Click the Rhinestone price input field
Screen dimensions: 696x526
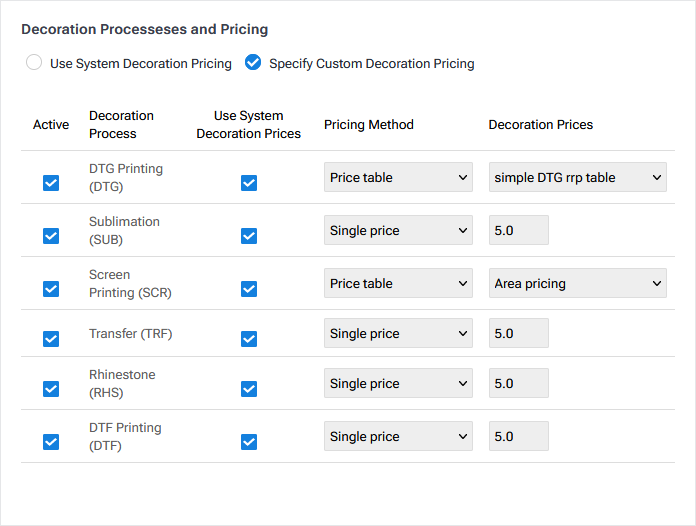click(x=519, y=383)
